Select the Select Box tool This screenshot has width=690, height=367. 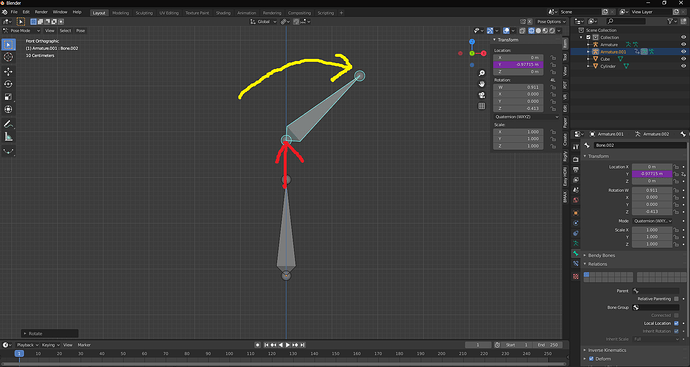[8, 44]
